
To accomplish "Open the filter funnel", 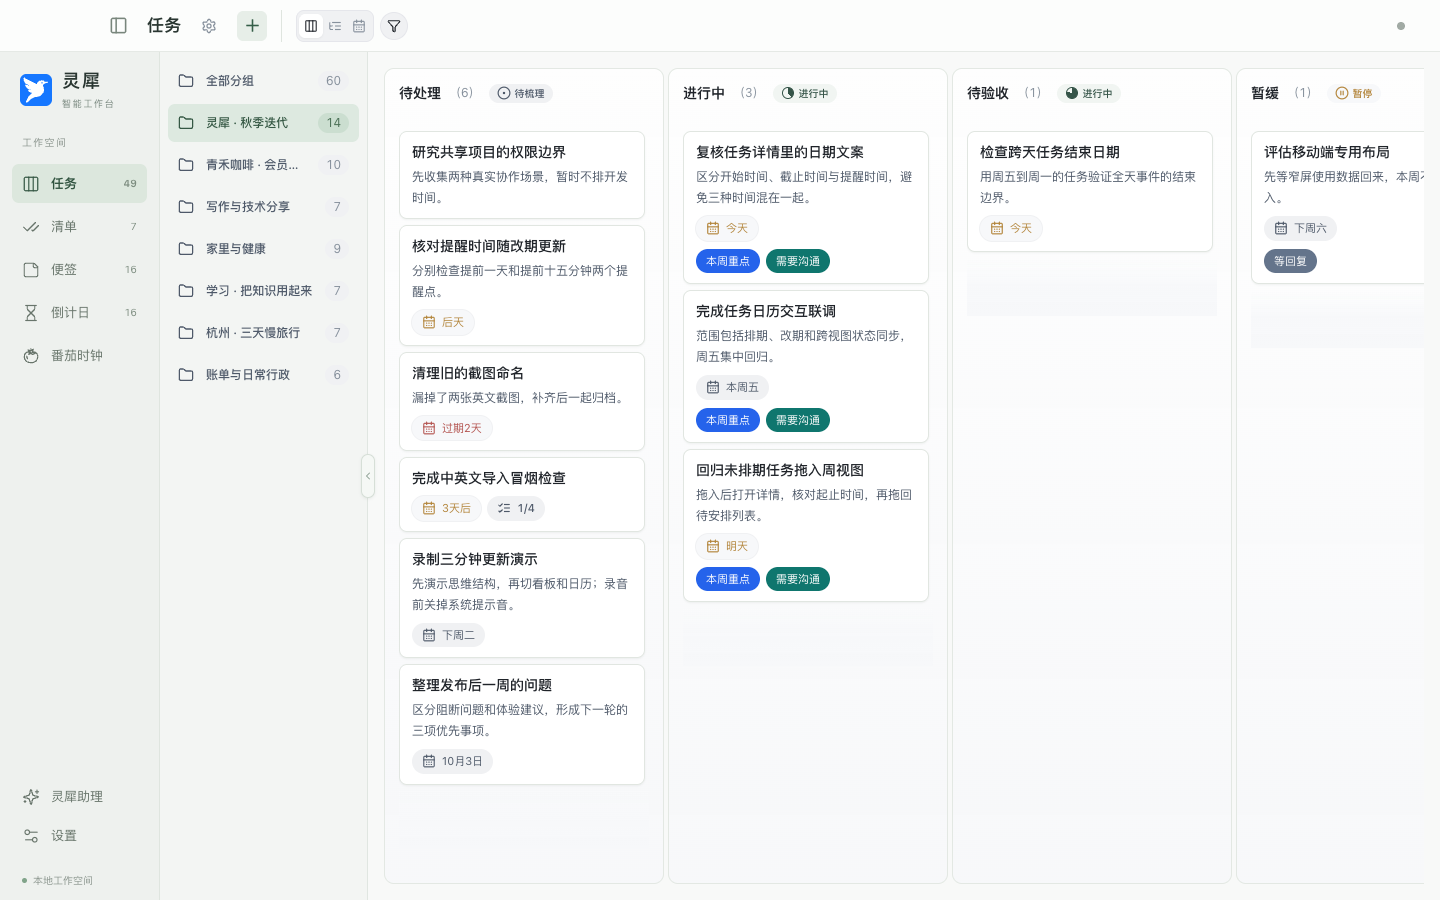I will pyautogui.click(x=394, y=26).
